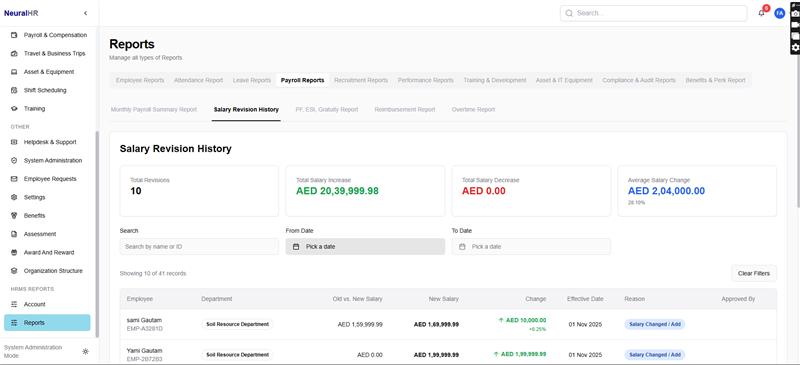Click the Search by name or ID field
Screen dimensions: 800x365
click(199, 247)
